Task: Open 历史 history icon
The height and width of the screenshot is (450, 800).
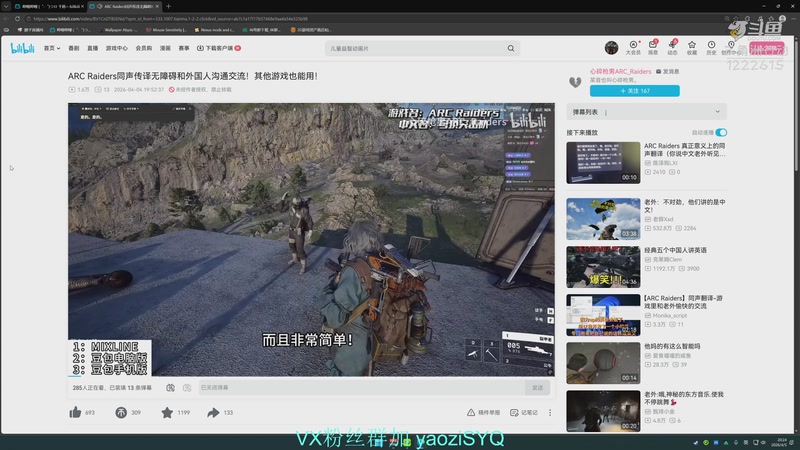Action: click(711, 48)
